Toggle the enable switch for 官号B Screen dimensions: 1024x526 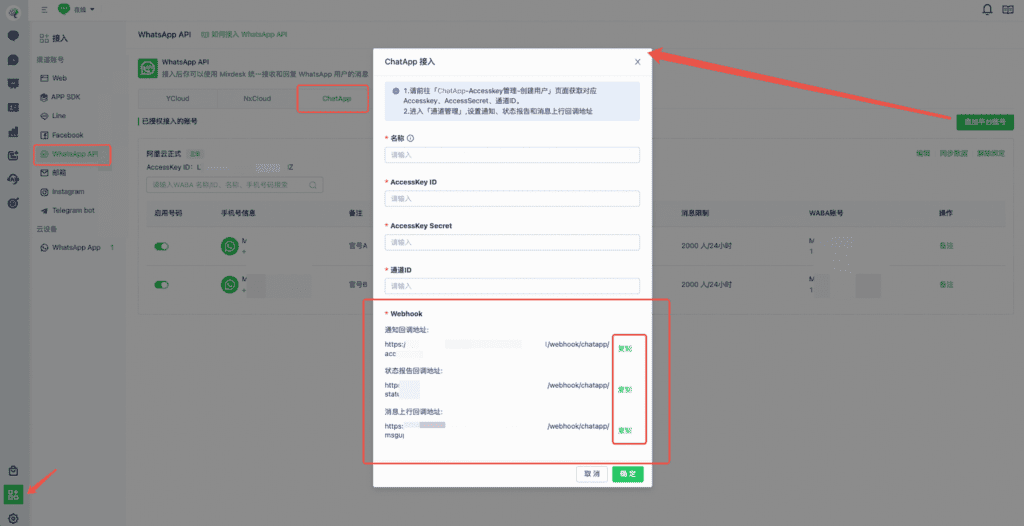161,285
